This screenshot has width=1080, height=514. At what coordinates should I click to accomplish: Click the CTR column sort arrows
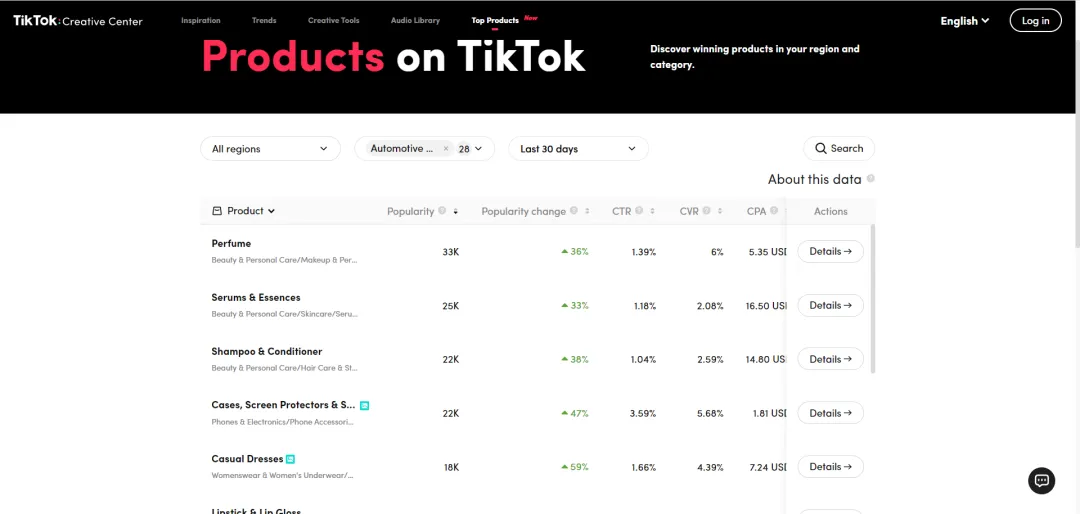[652, 212]
